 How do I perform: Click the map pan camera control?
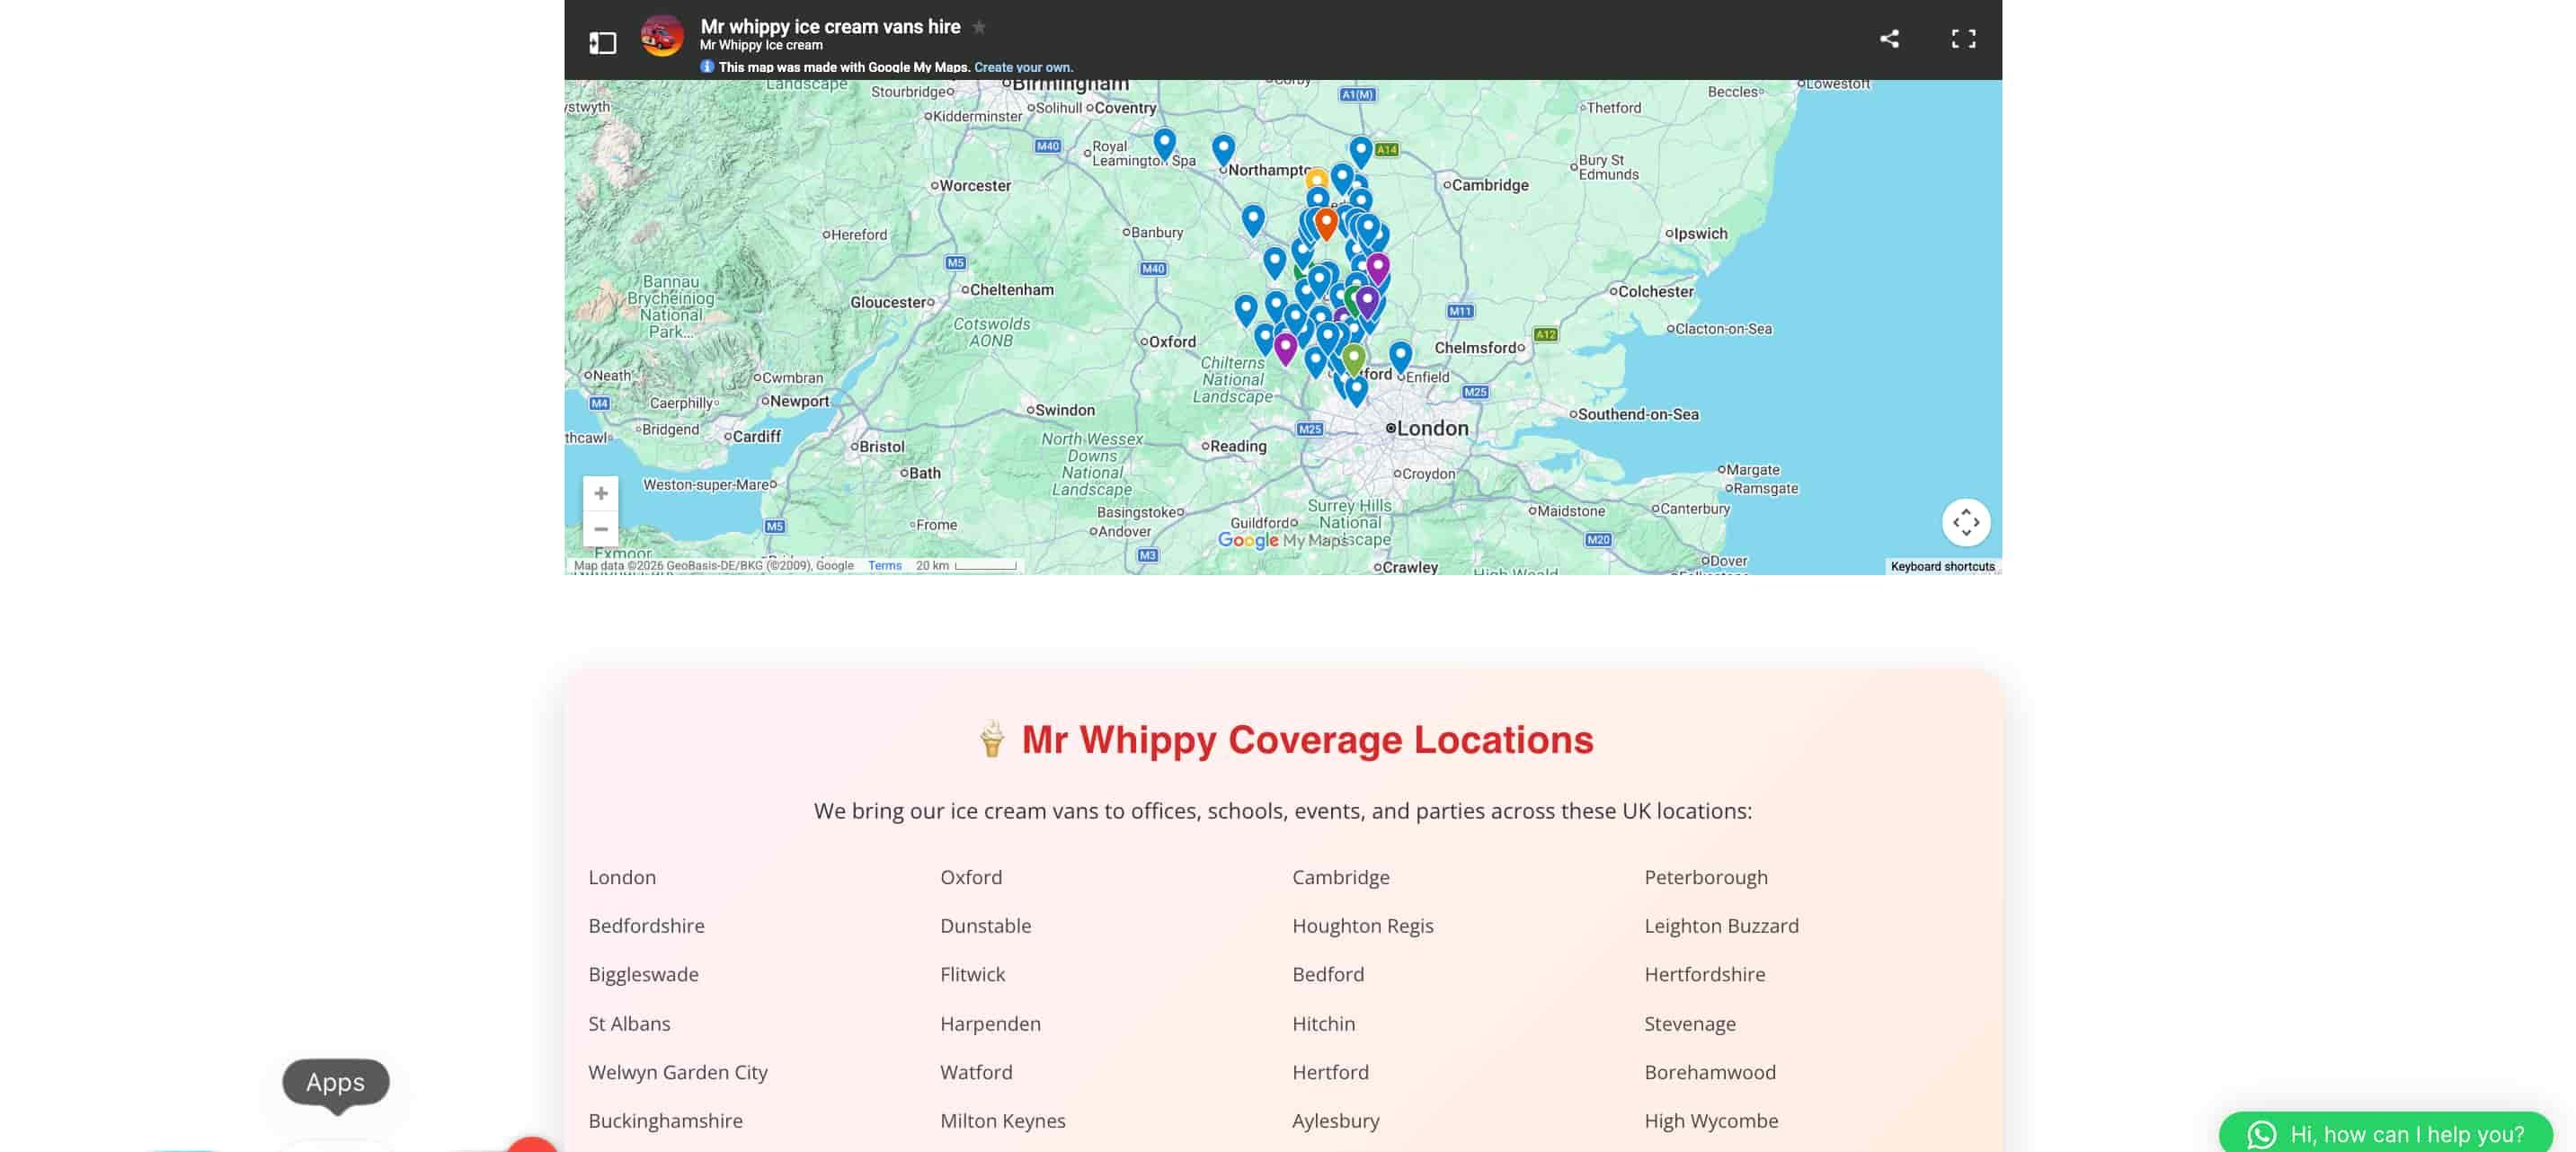[1965, 522]
